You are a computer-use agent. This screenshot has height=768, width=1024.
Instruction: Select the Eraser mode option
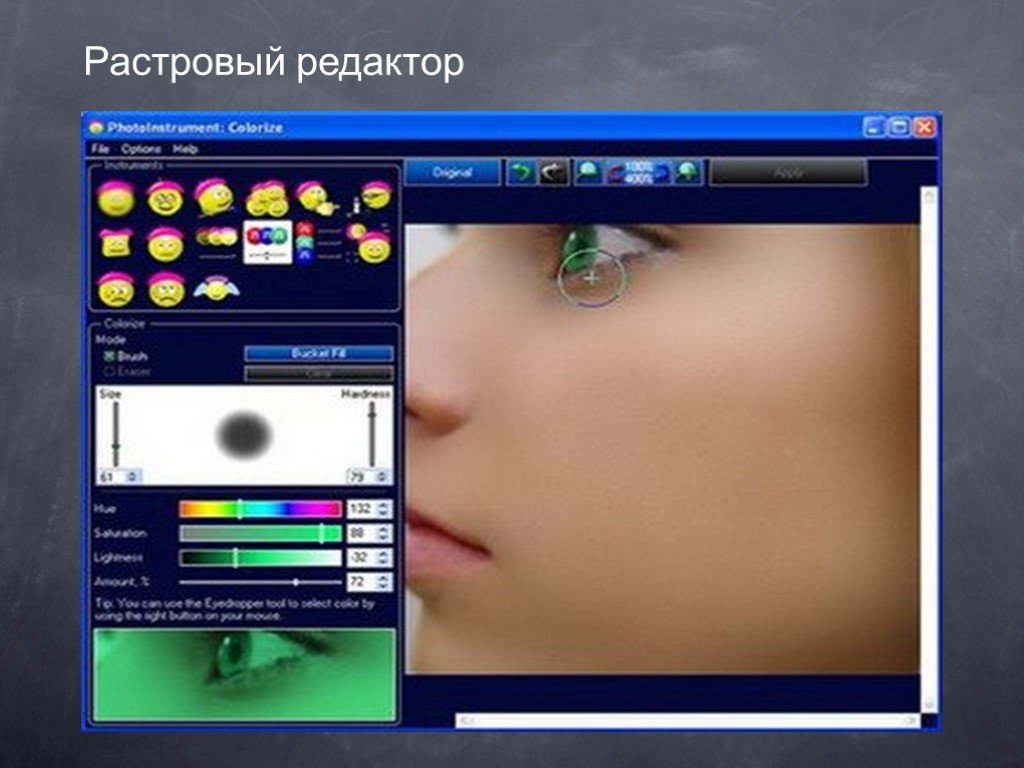pyautogui.click(x=109, y=372)
